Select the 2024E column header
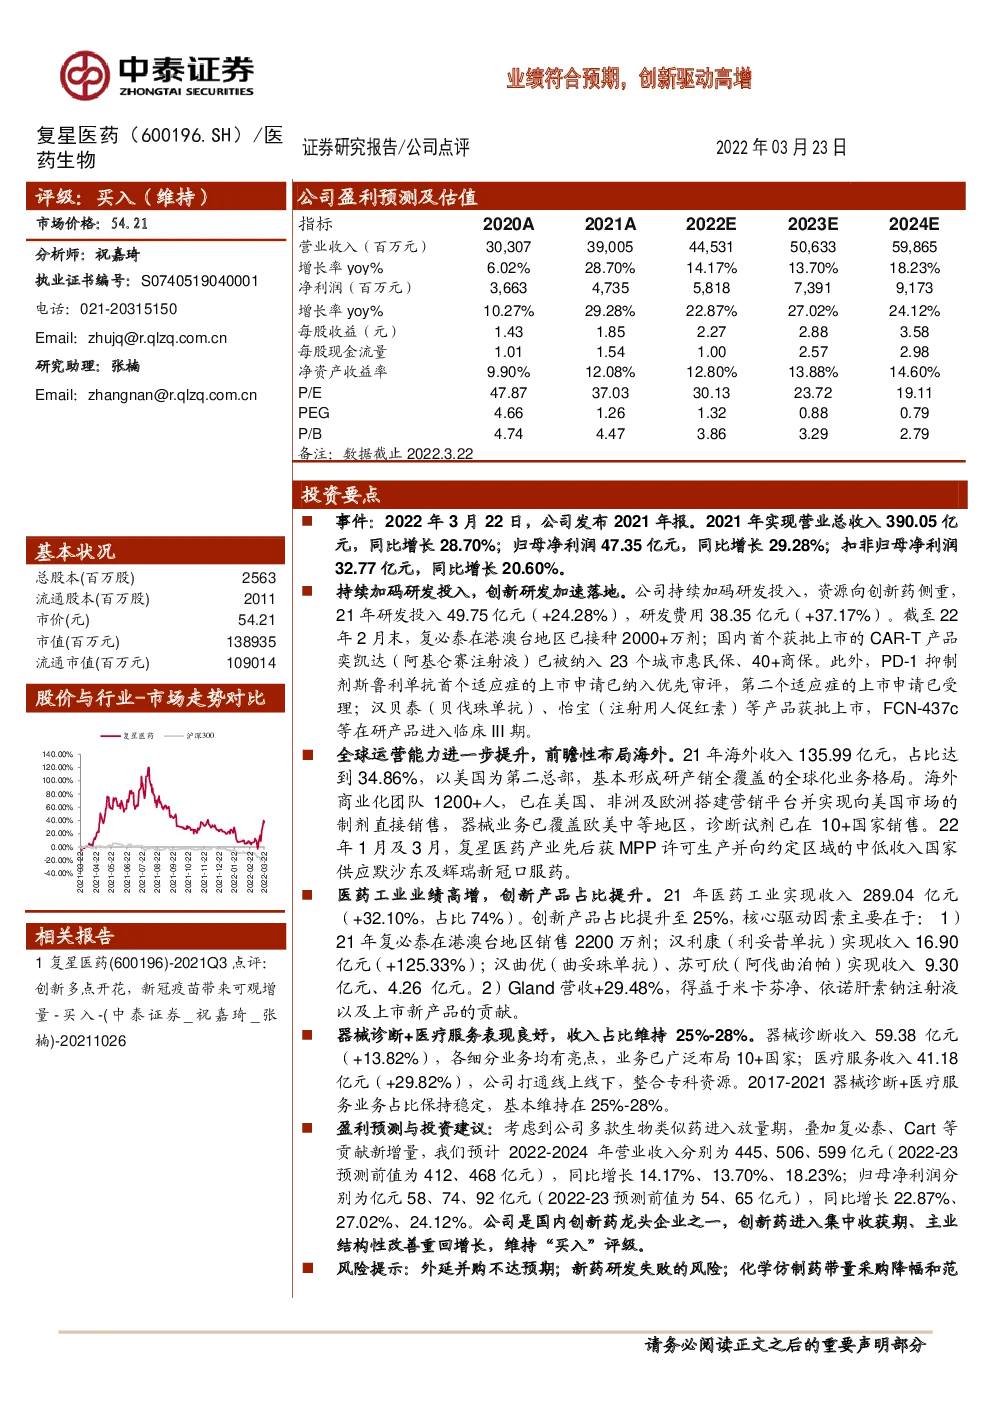The image size is (992, 1403). click(x=914, y=224)
